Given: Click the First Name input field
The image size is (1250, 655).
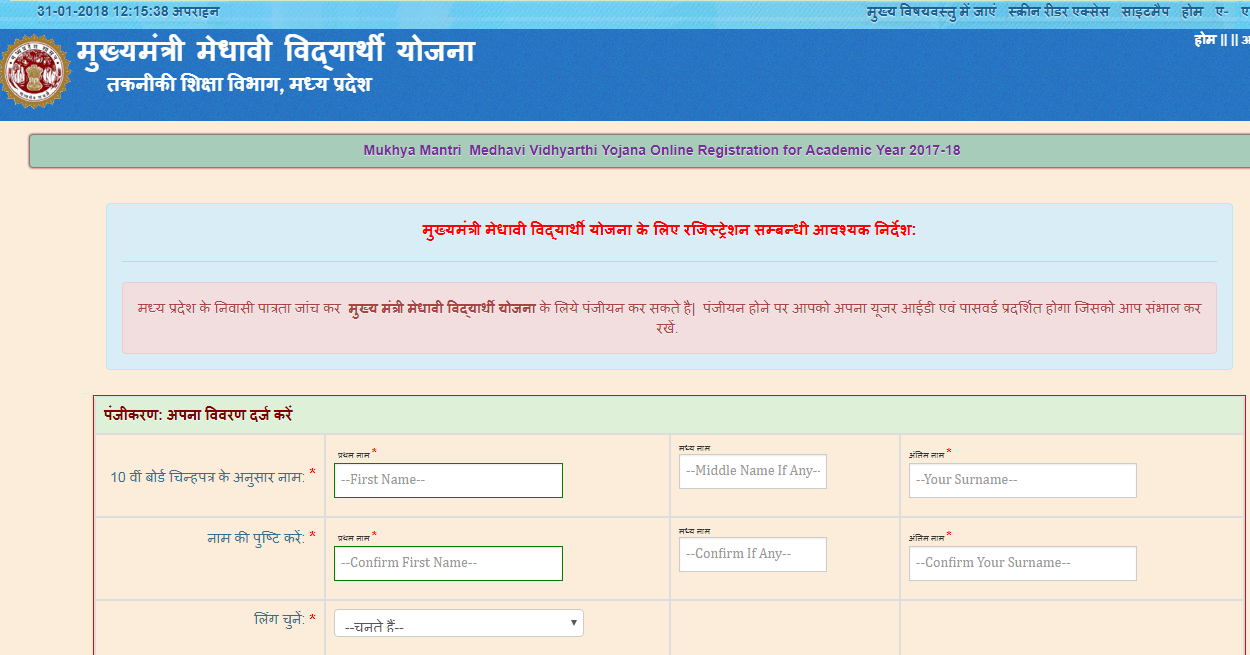Looking at the screenshot, I should pyautogui.click(x=448, y=480).
